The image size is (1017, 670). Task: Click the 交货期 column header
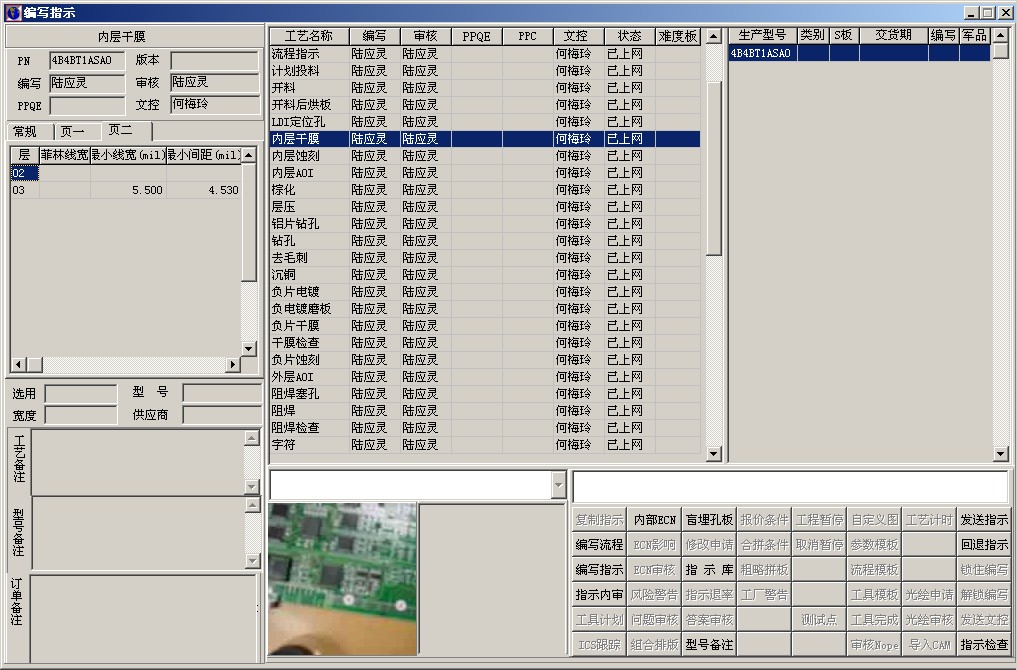893,36
